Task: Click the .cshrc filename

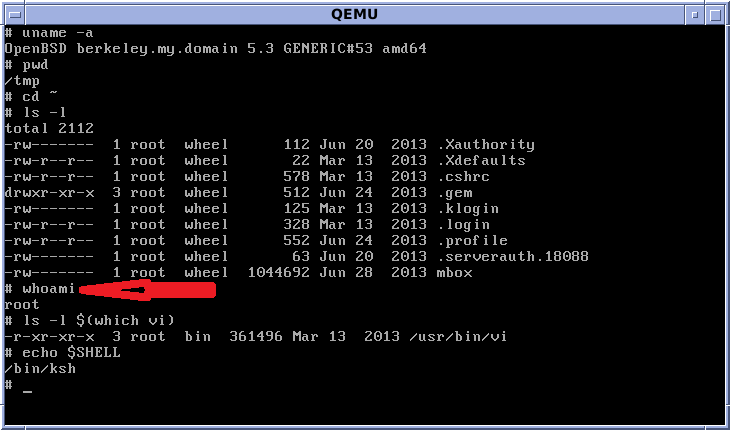Action: tap(465, 177)
